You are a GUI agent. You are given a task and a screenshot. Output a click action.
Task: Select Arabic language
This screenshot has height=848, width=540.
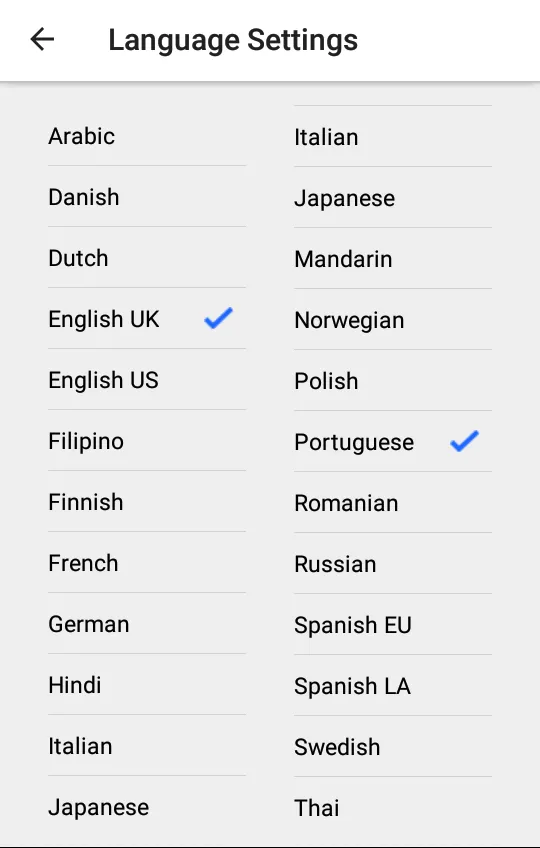[147, 136]
